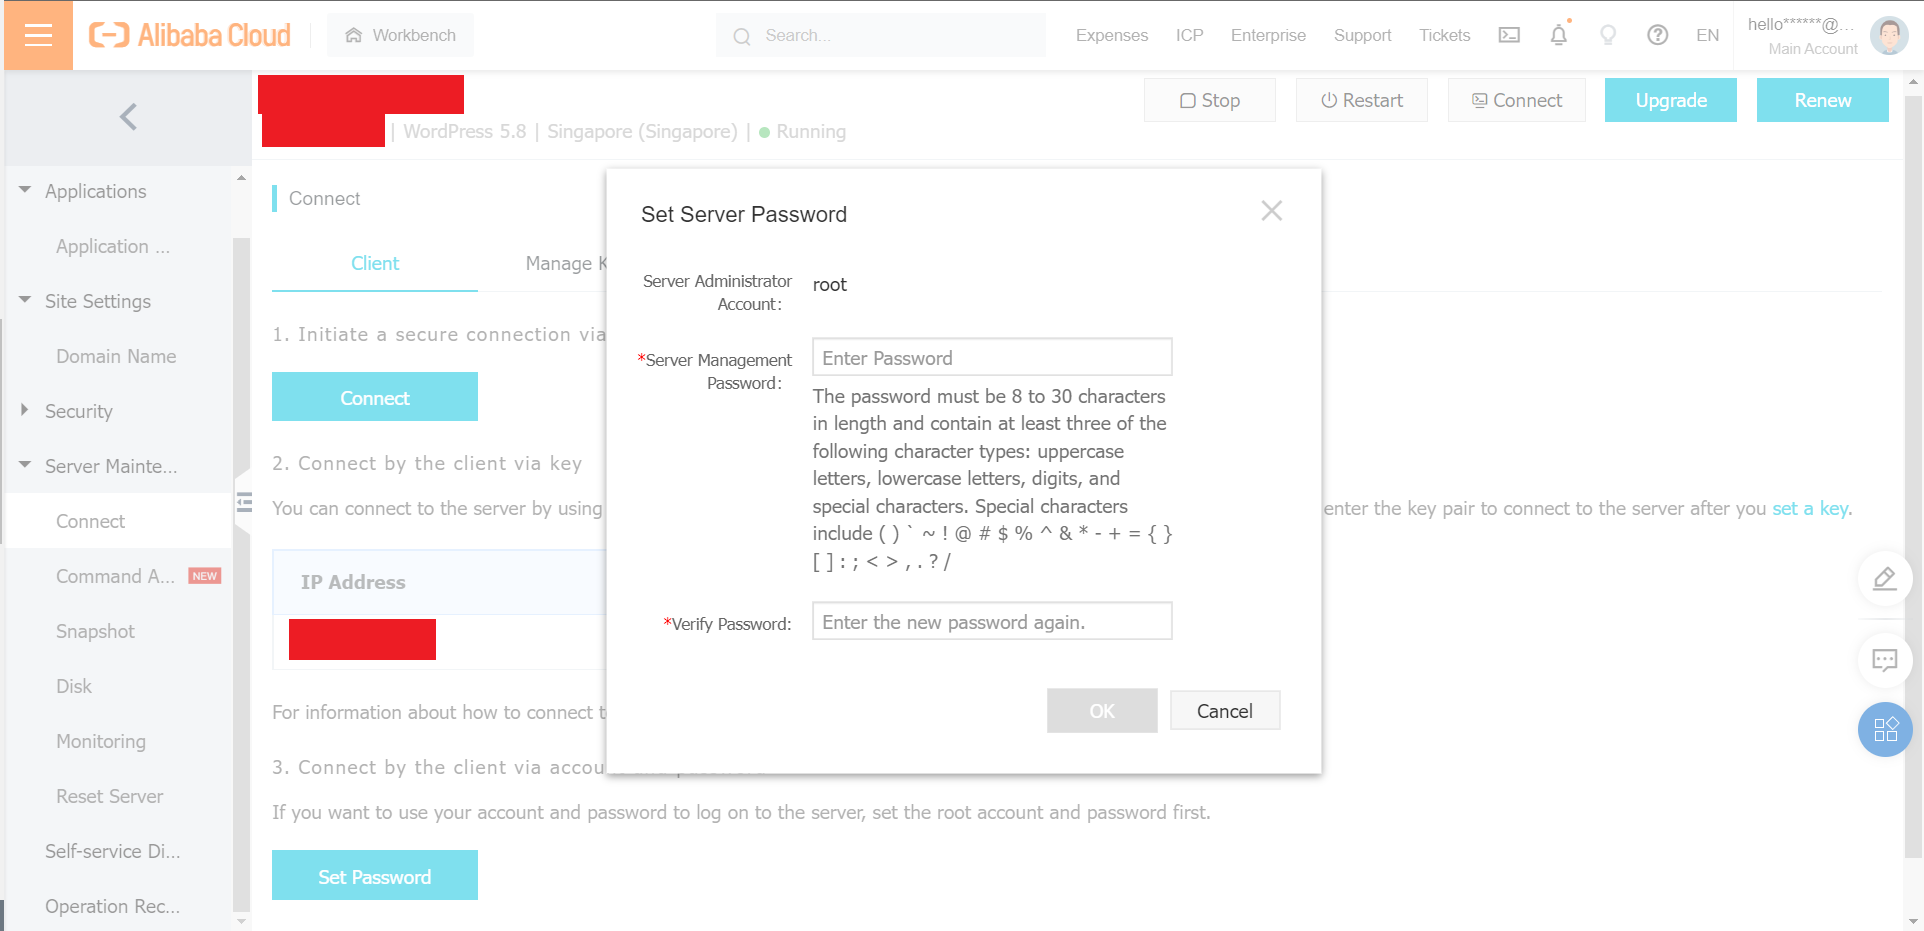
Task: Click the Alibaba Cloud logo
Action: click(x=190, y=35)
